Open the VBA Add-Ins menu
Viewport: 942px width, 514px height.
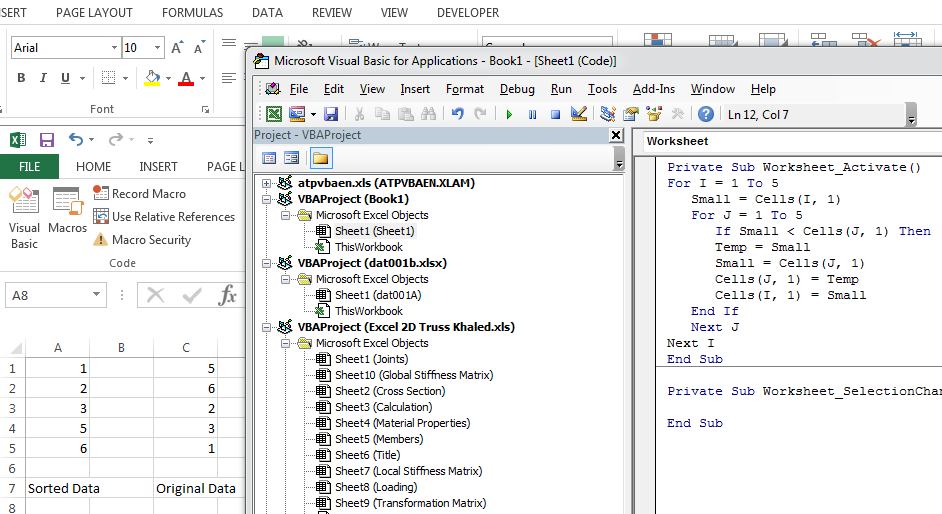(x=654, y=89)
